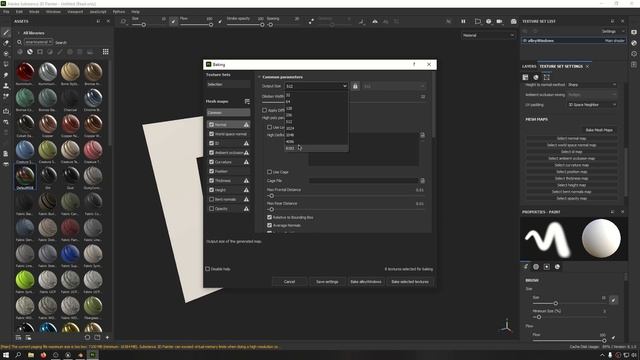This screenshot has height=360, width=640.
Task: Toggle the Ambient occlusion checkbox
Action: 211,153
